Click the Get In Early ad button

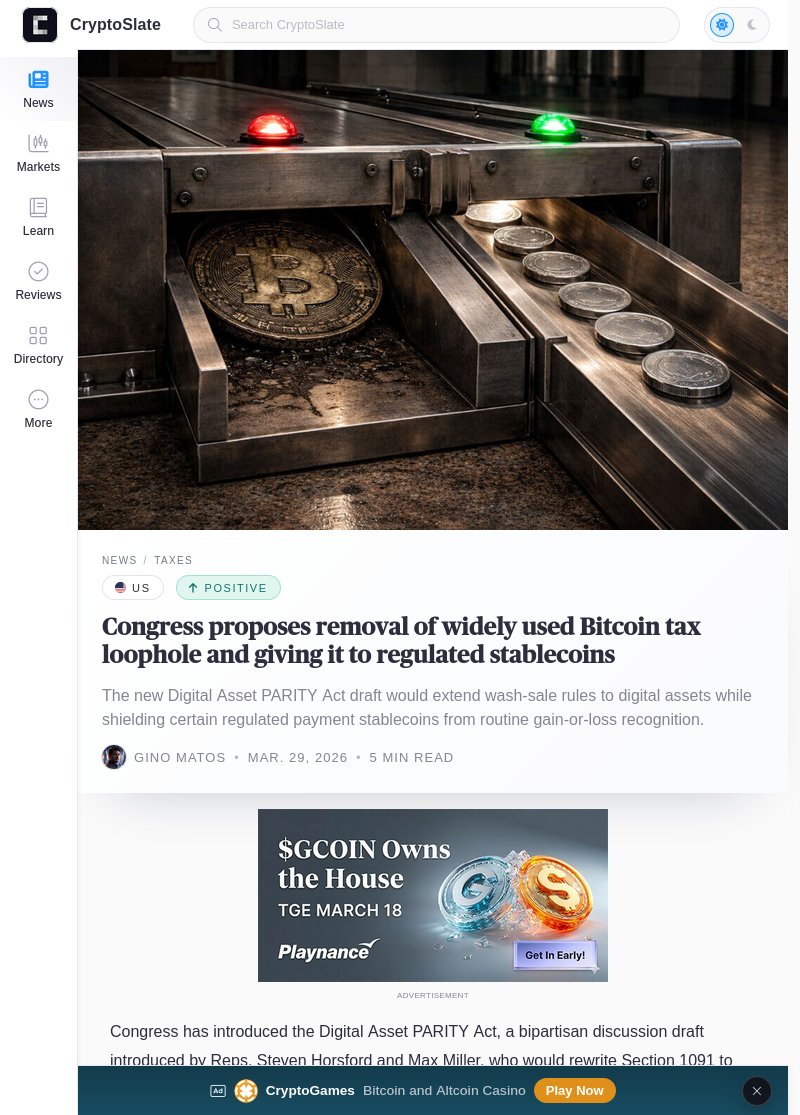(555, 955)
